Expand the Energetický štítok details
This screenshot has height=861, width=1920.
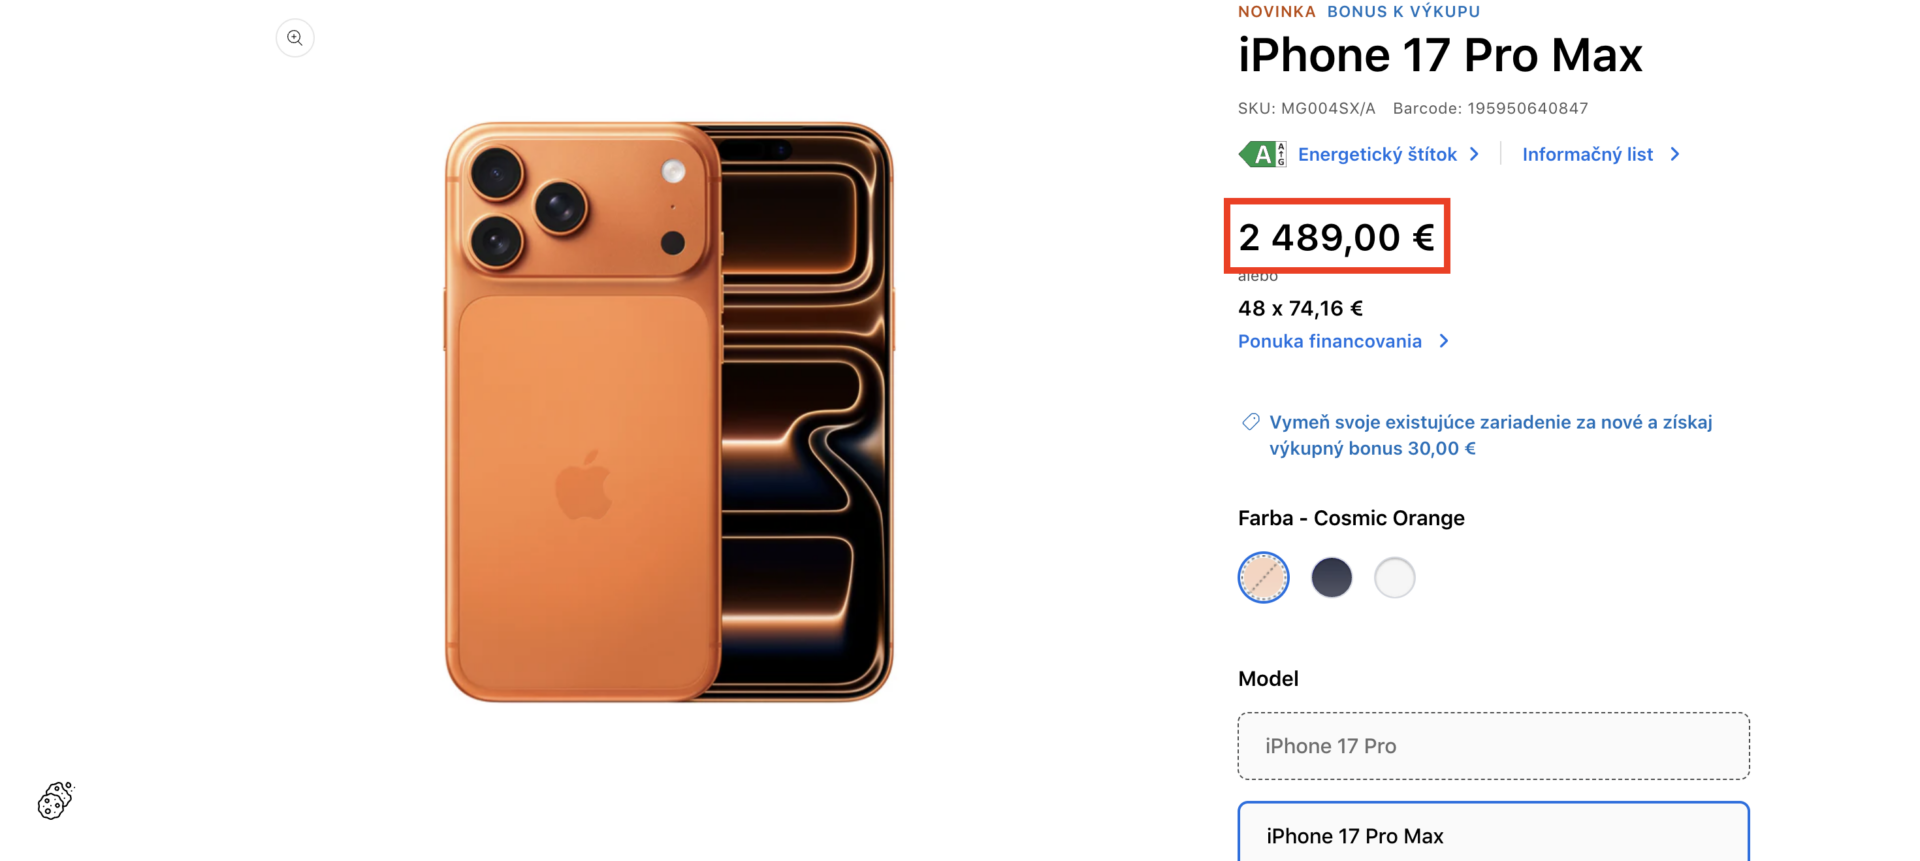click(1377, 153)
